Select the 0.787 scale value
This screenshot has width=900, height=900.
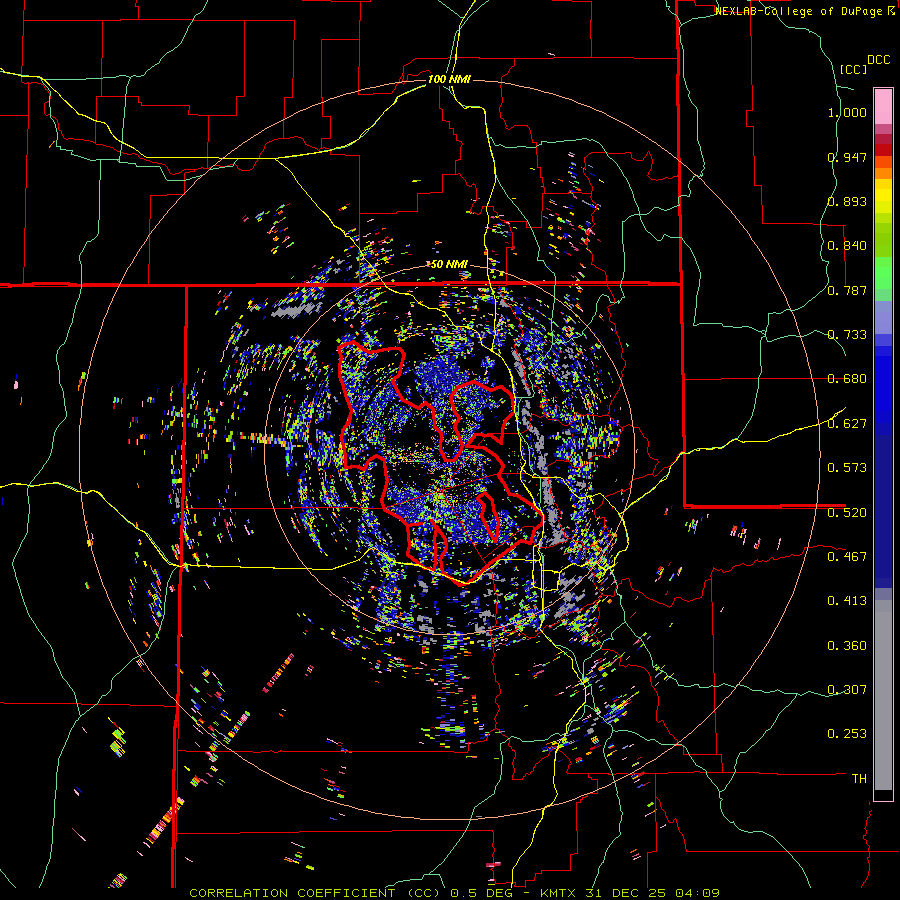pyautogui.click(x=847, y=290)
